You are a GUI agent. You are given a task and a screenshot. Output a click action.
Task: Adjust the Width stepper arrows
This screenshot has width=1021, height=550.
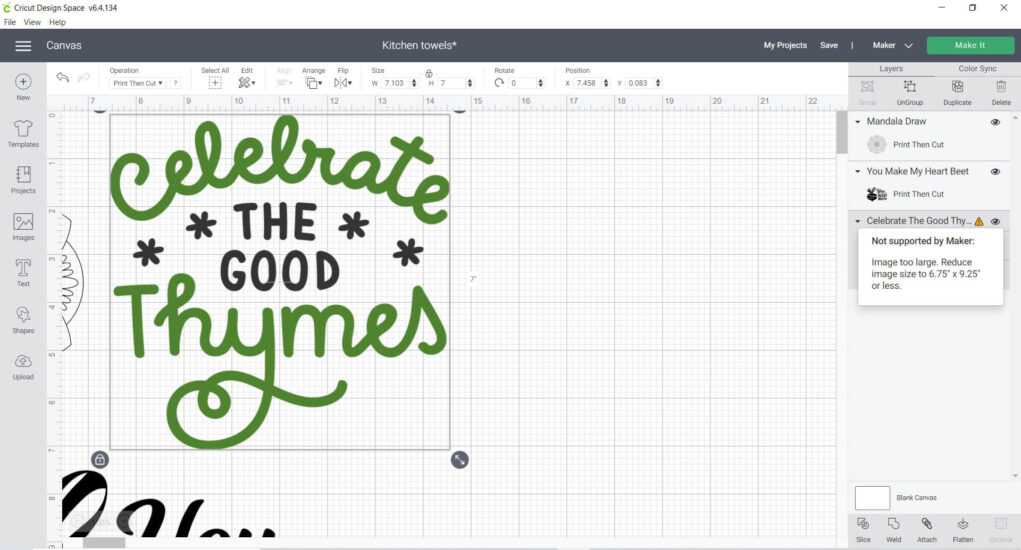(x=414, y=83)
